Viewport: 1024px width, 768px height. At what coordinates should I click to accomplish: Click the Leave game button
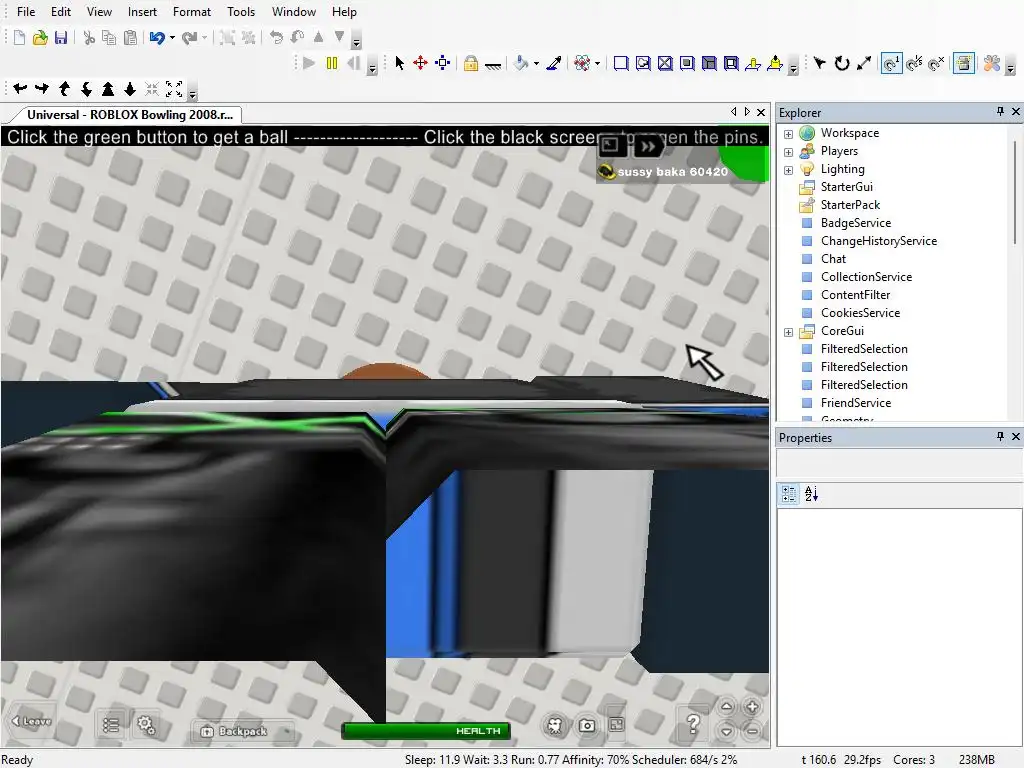(x=31, y=721)
